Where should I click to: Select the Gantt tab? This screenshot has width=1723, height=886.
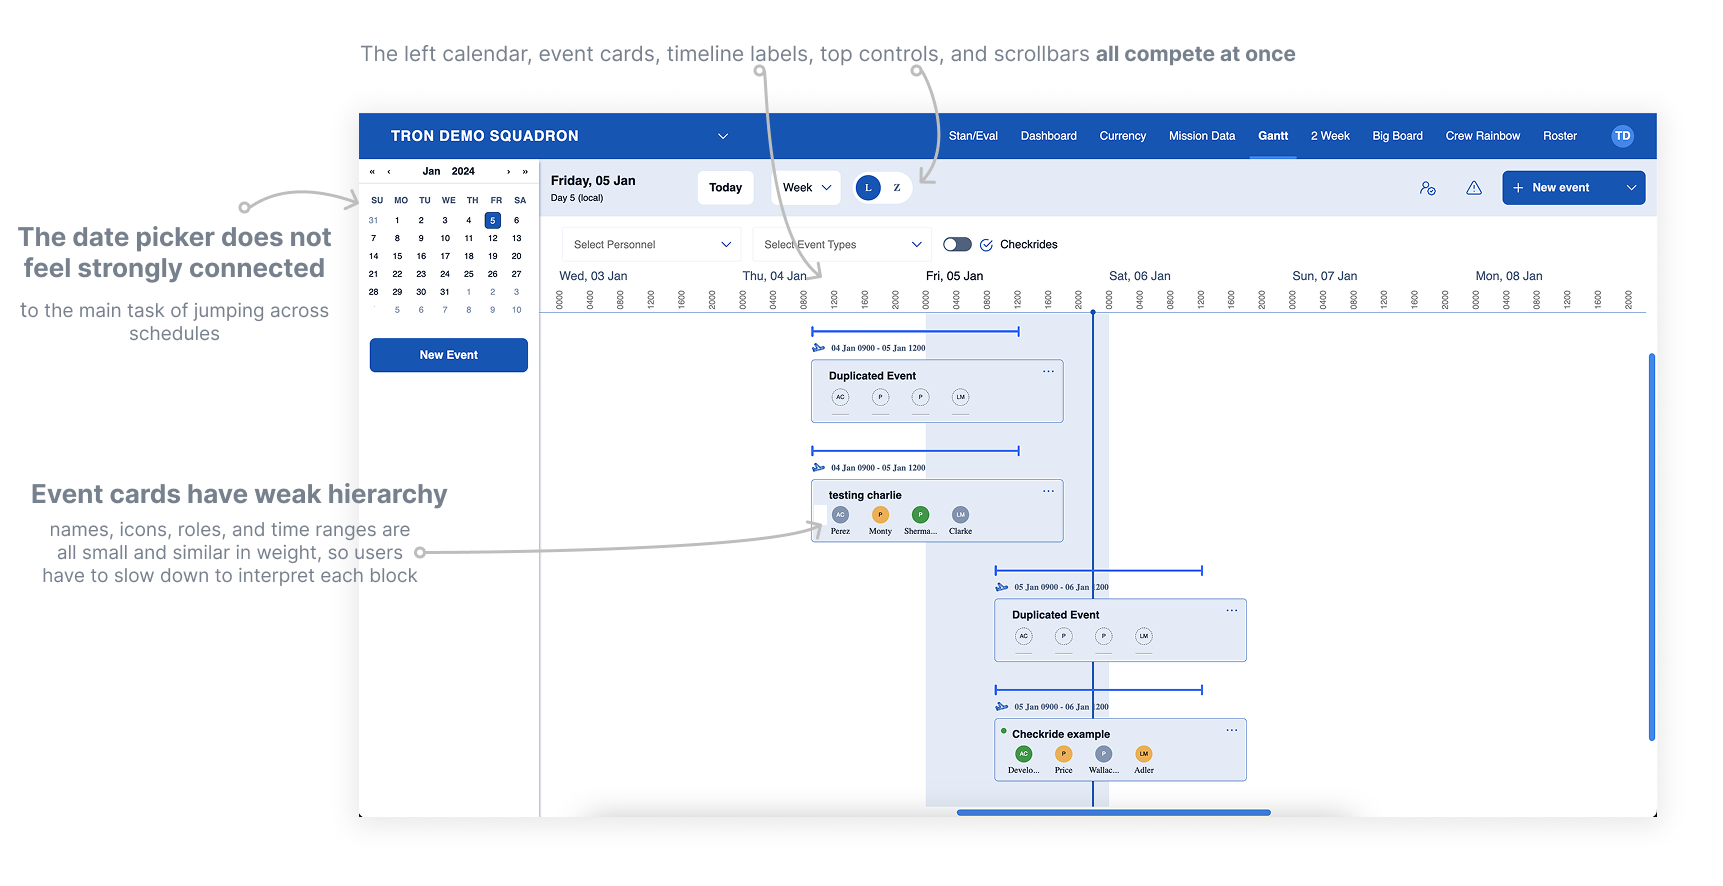1273,136
